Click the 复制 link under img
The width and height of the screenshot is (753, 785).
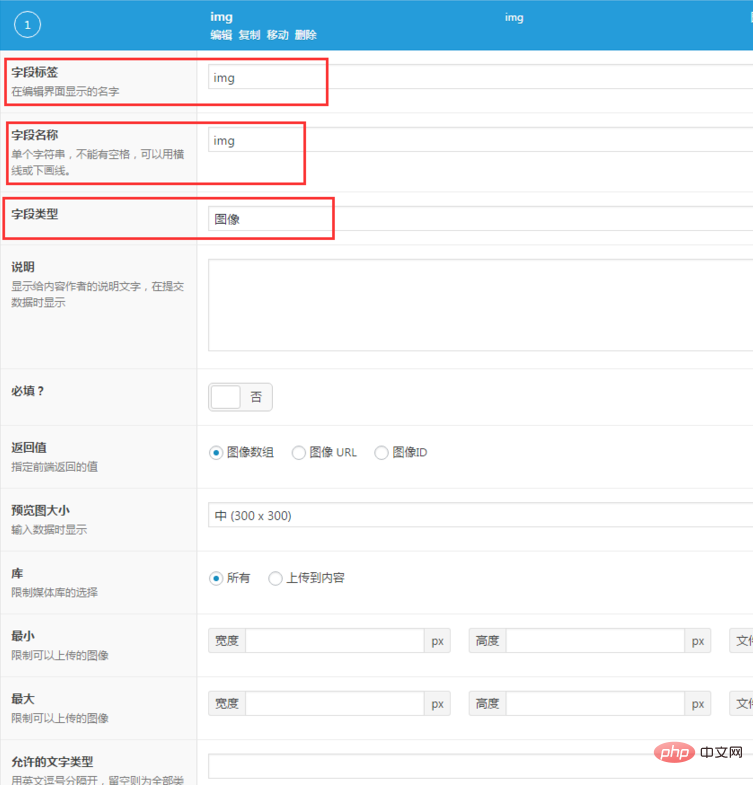point(249,35)
